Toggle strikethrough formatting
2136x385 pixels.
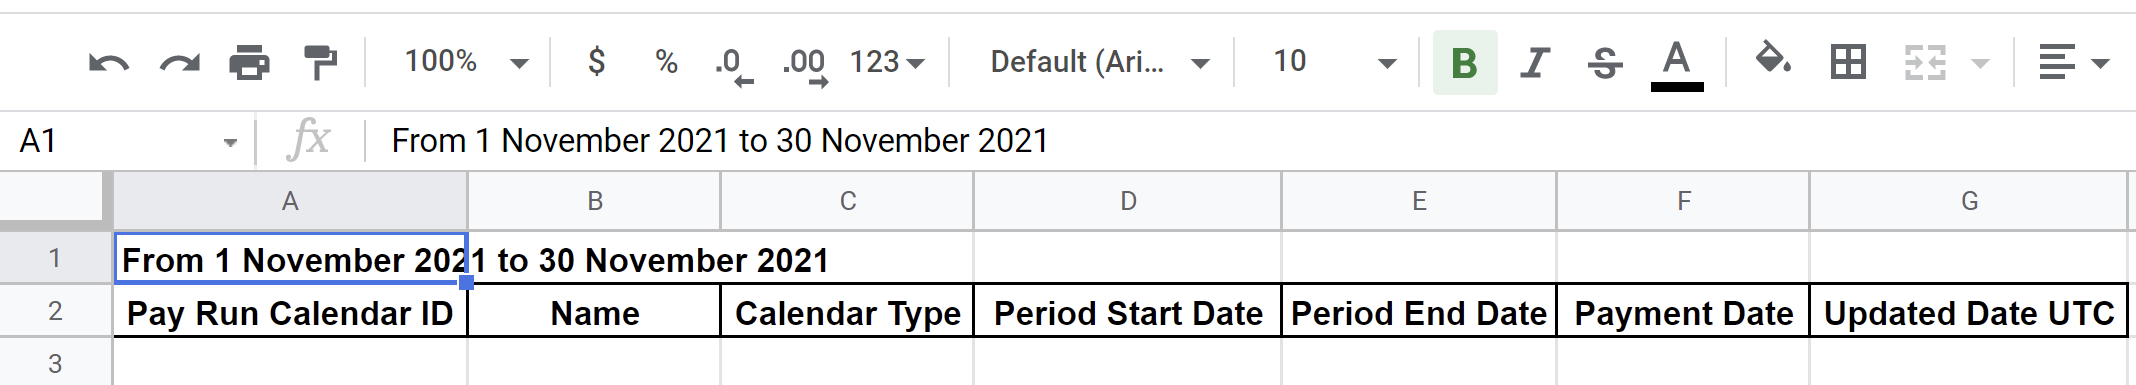[1605, 63]
